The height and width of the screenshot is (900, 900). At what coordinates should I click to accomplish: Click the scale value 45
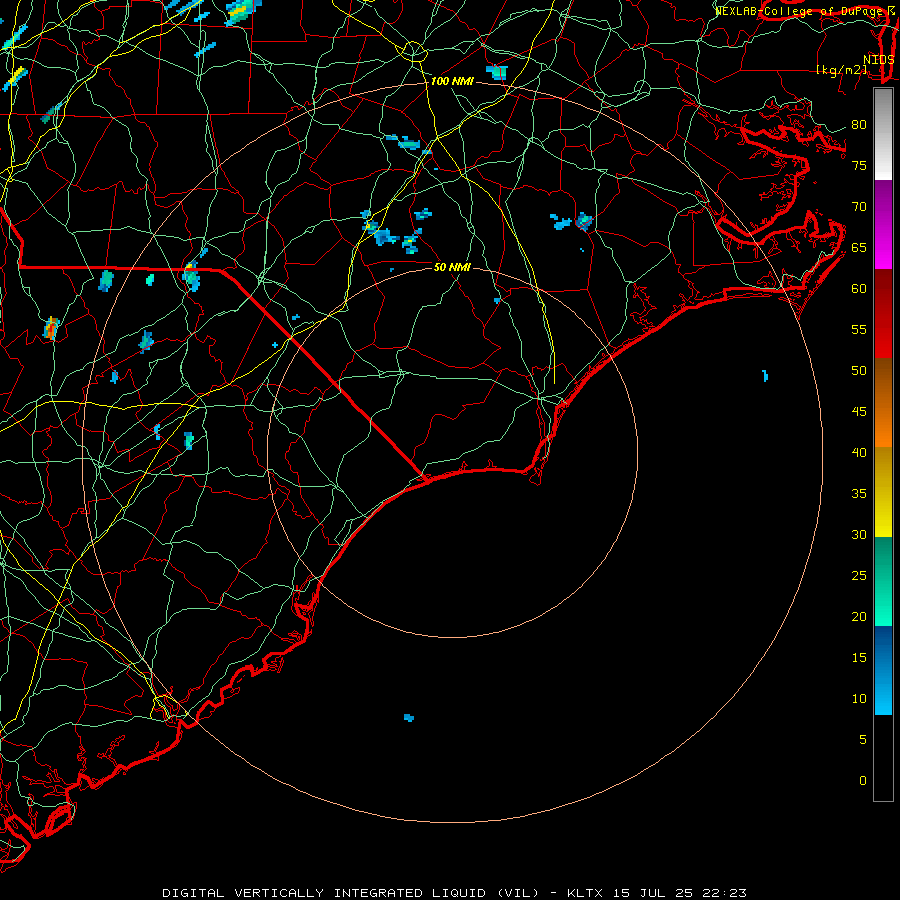[x=859, y=412]
